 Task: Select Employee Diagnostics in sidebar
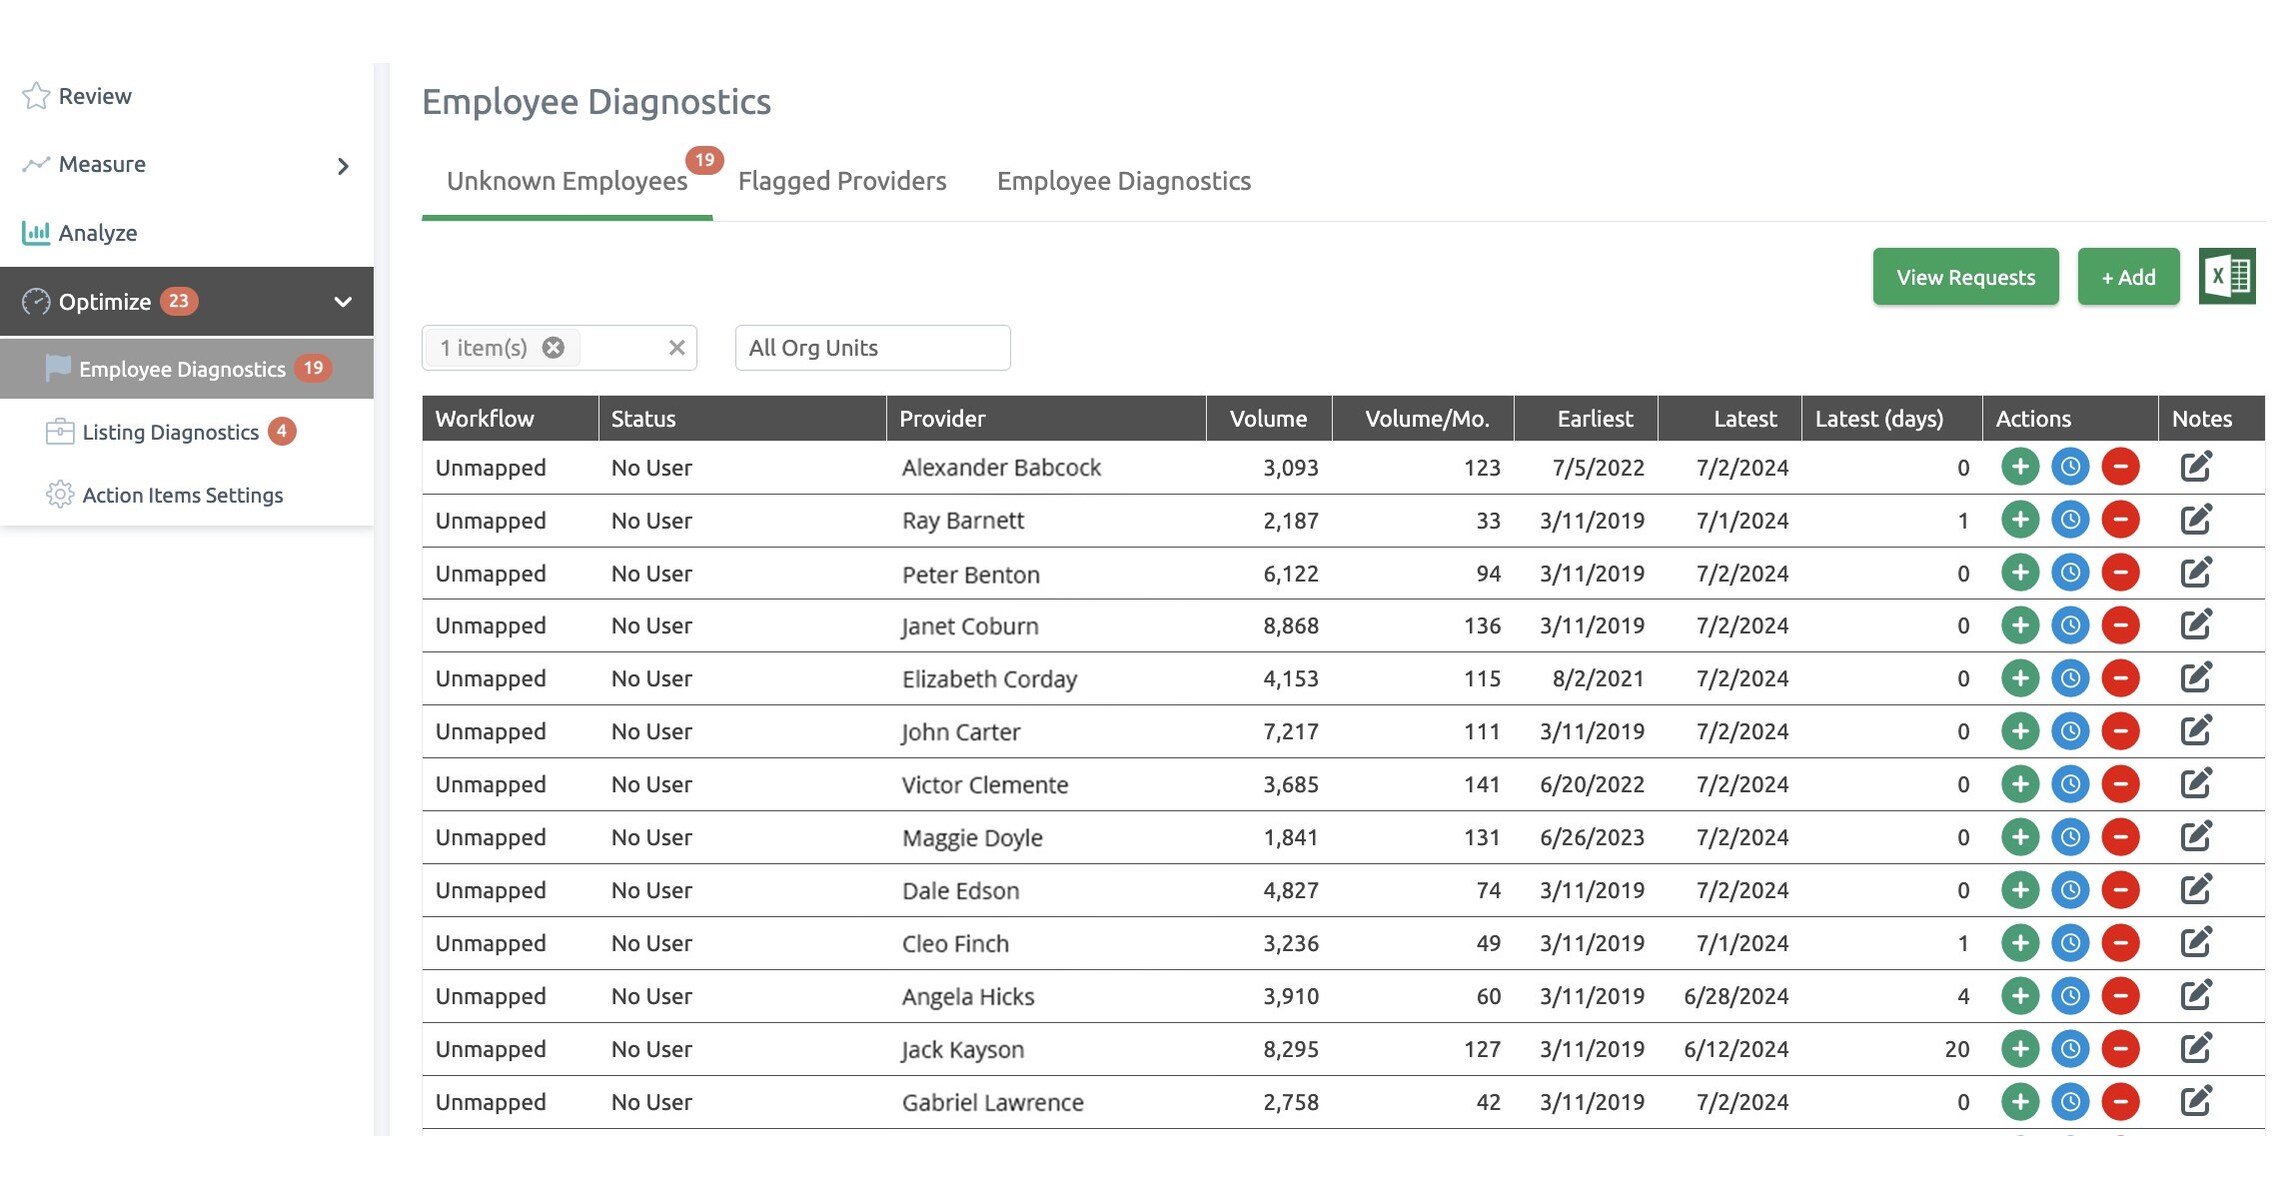(x=187, y=369)
